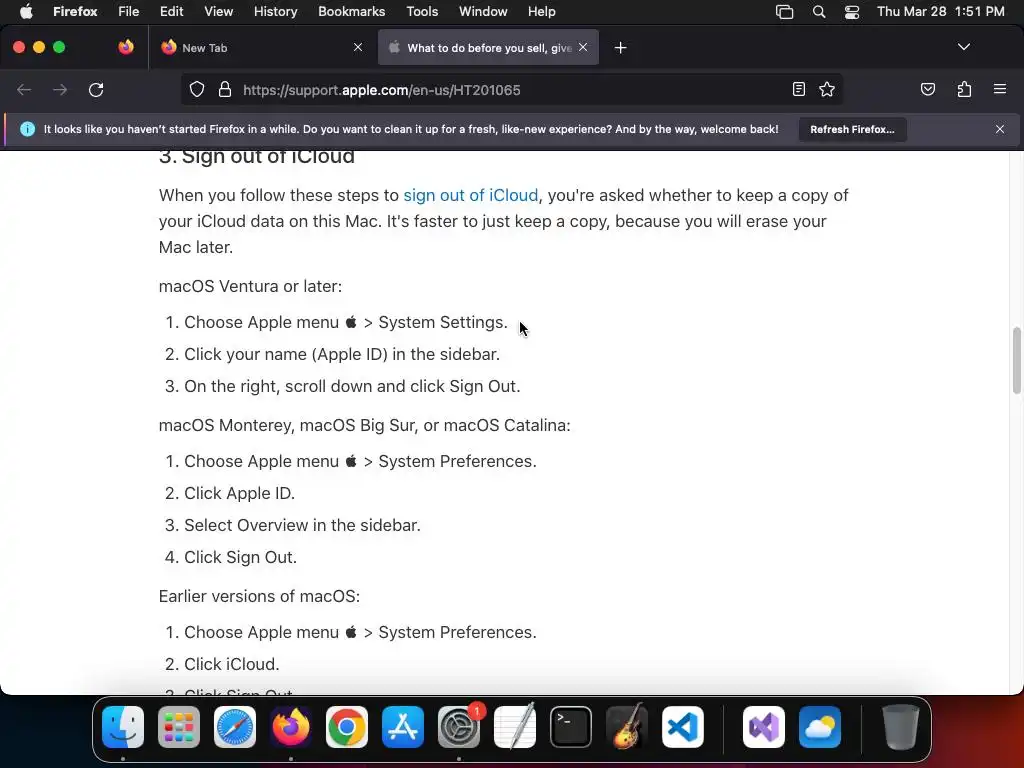Switch to the New Tab tab
This screenshot has height=768, width=1024.
point(262,47)
